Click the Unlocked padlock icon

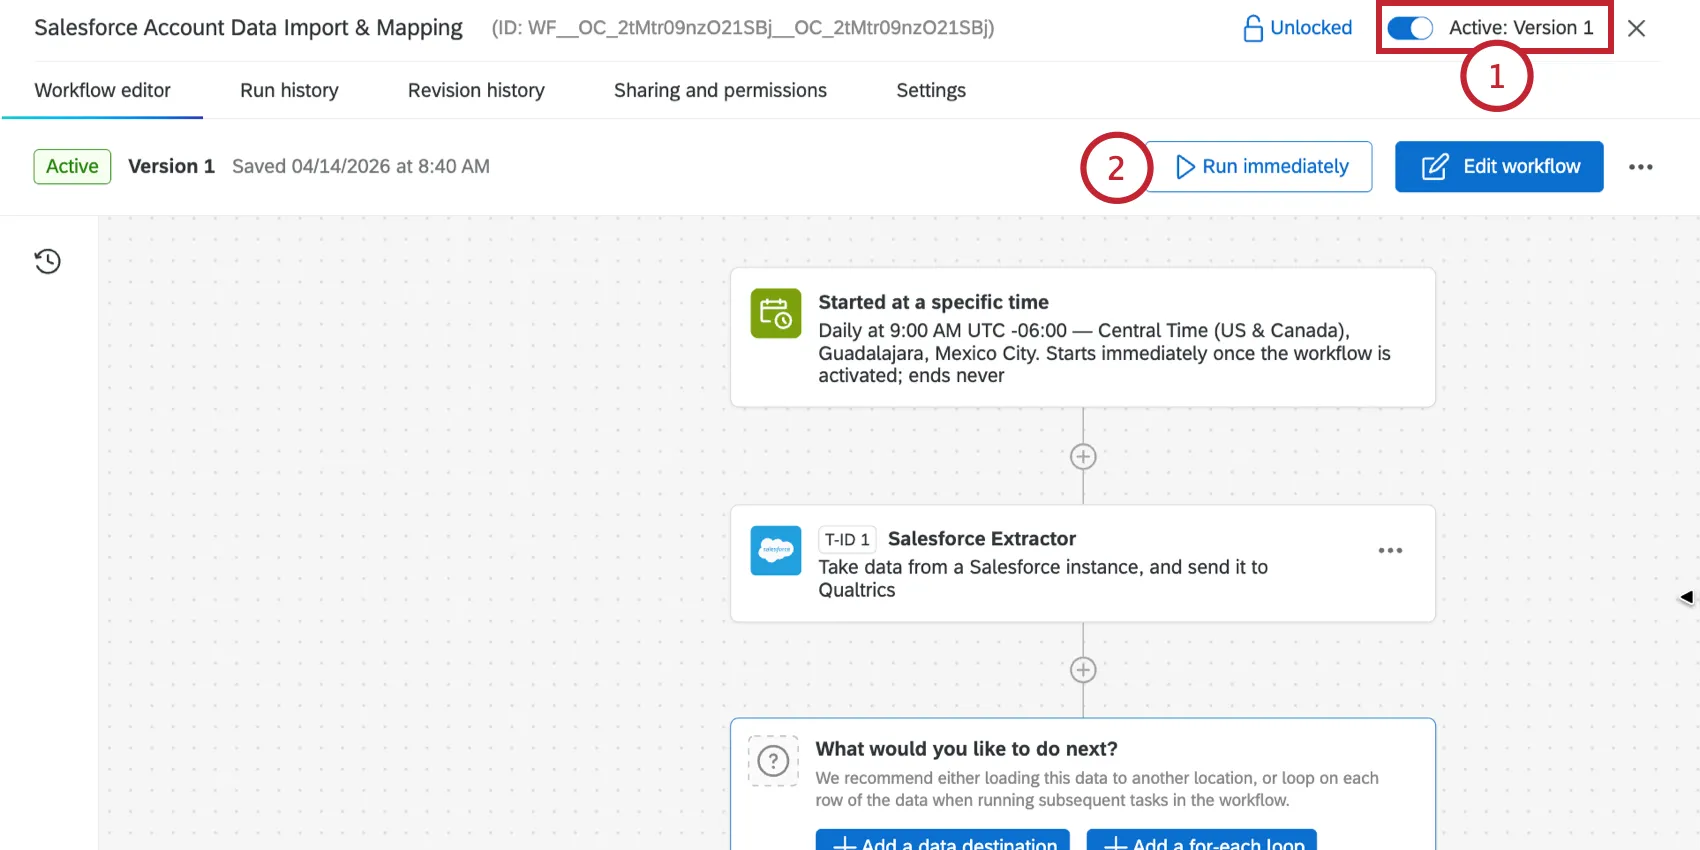(1252, 28)
